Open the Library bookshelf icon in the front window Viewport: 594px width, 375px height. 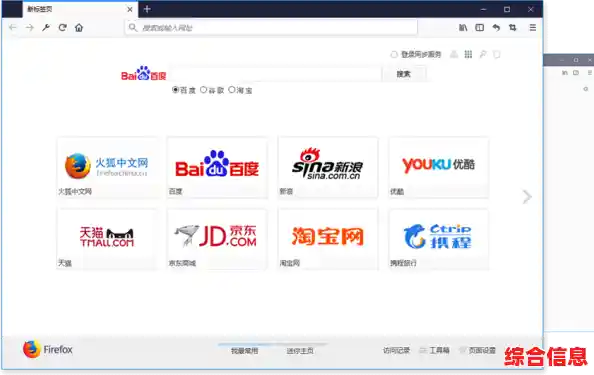[463, 28]
